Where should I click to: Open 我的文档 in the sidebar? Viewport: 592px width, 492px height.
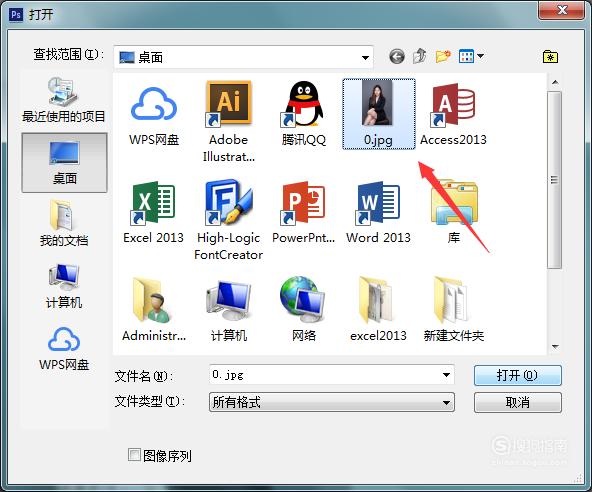coord(64,224)
